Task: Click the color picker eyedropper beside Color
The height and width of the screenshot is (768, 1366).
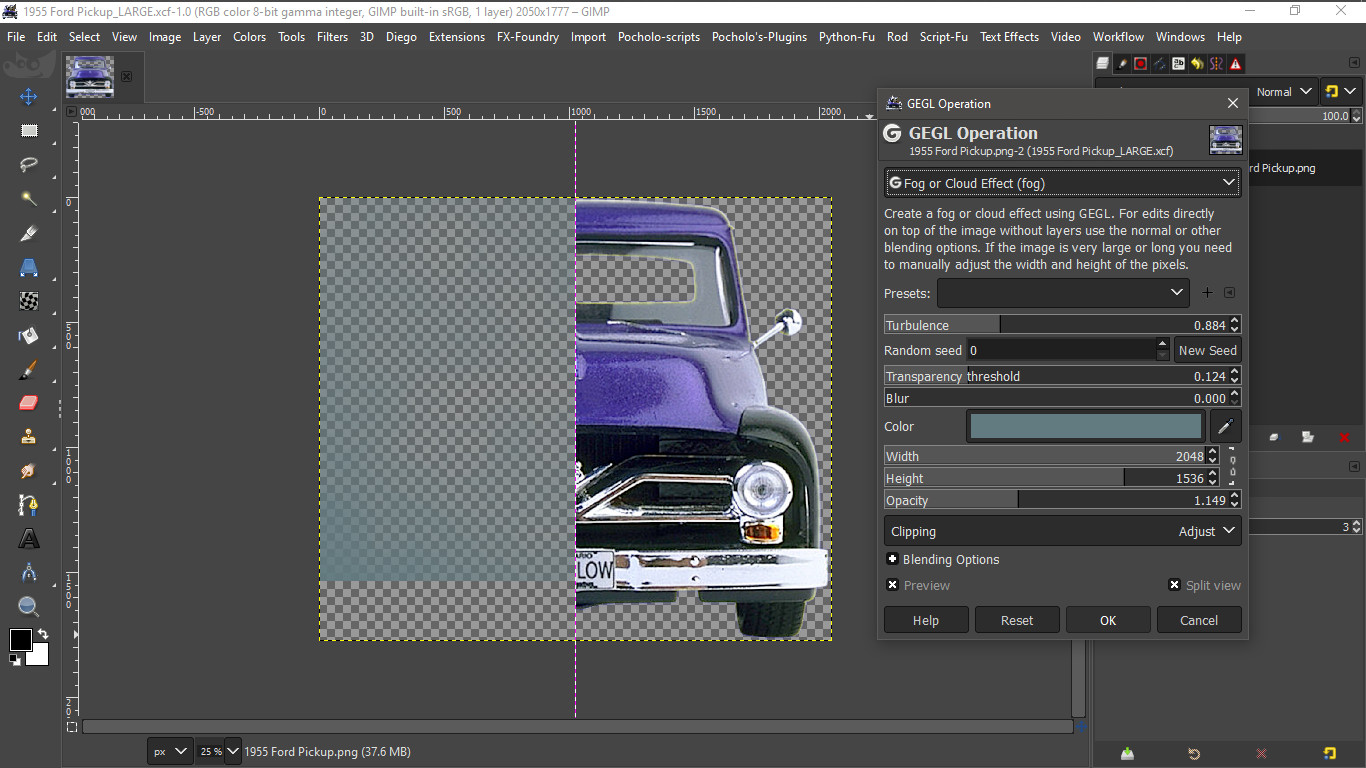Action: coord(1225,426)
